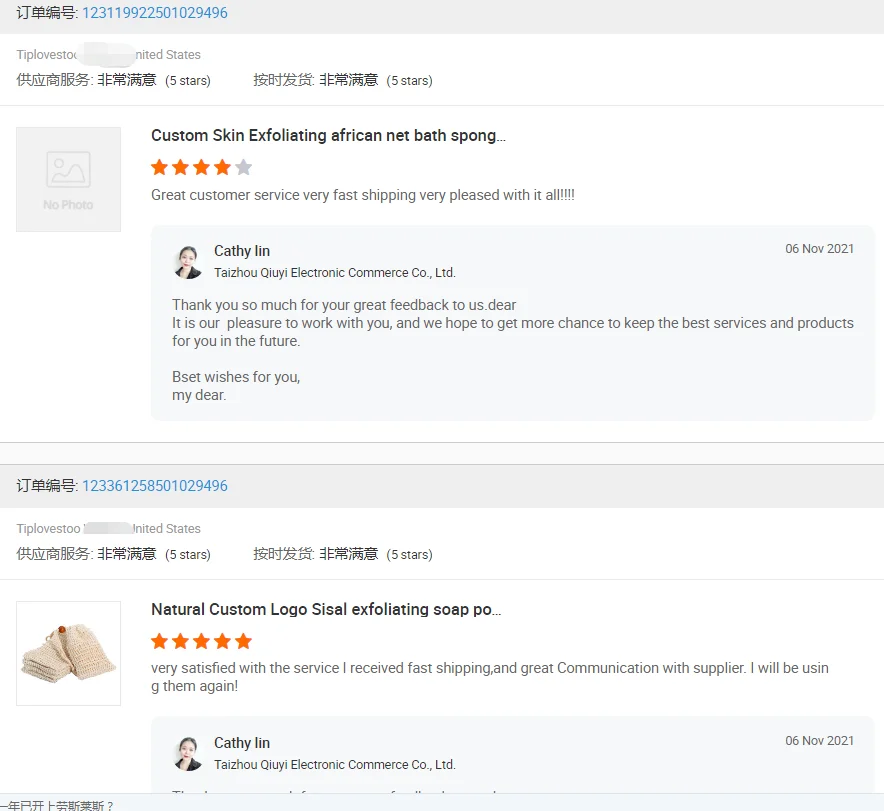Click the fifth orange star on the sisal soap review
The height and width of the screenshot is (811, 884).
point(243,642)
